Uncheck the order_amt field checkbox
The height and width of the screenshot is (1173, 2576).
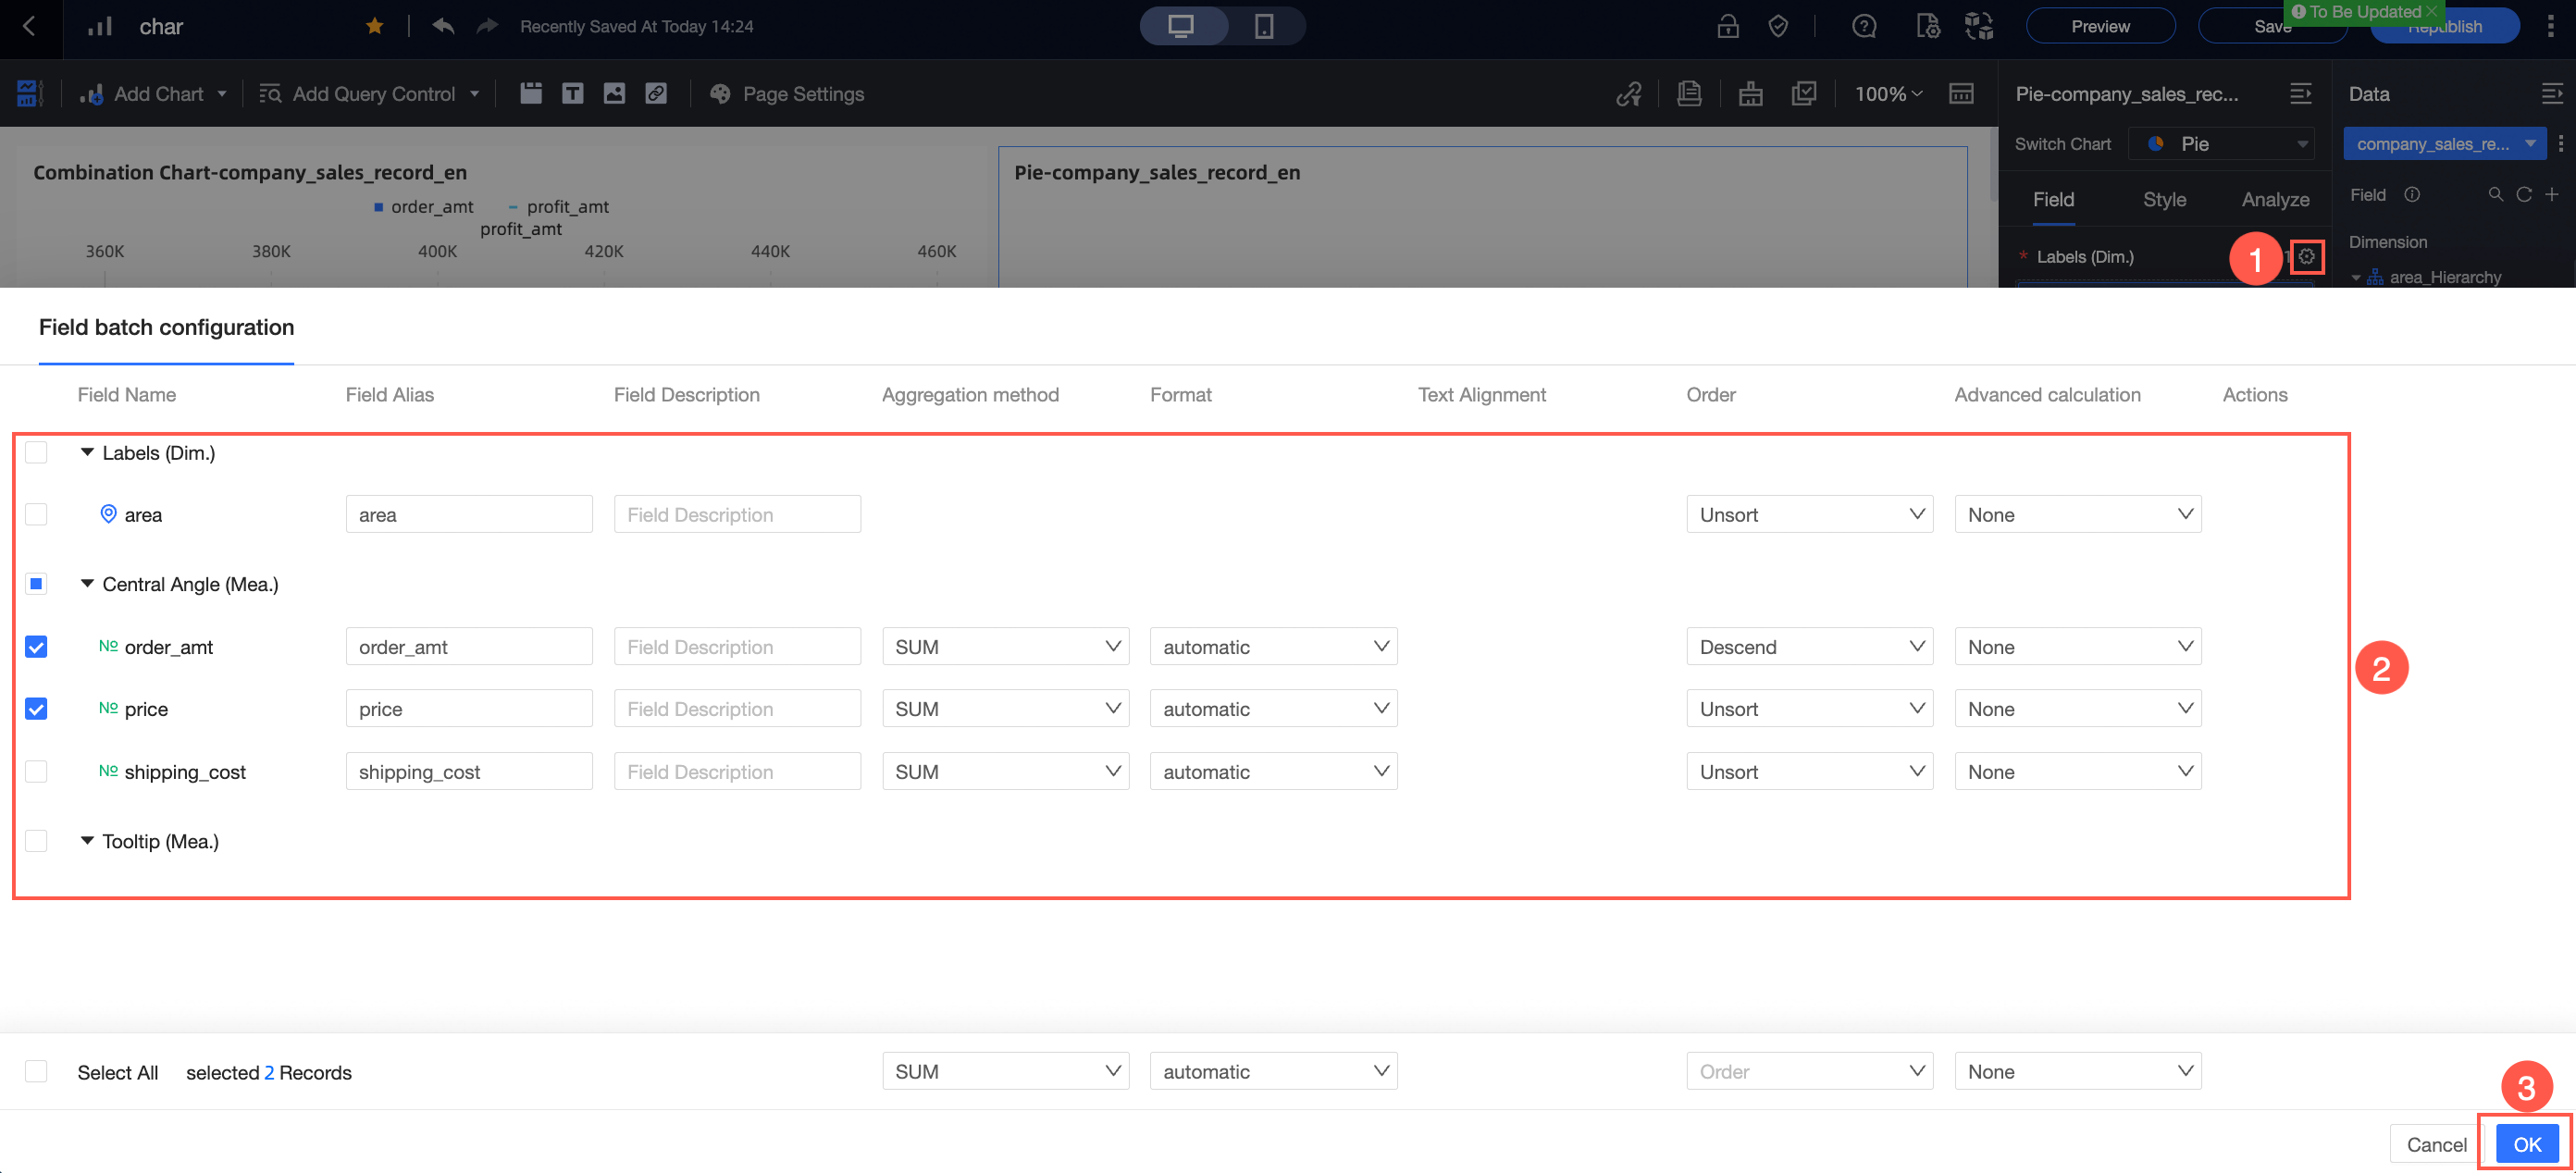click(x=36, y=647)
